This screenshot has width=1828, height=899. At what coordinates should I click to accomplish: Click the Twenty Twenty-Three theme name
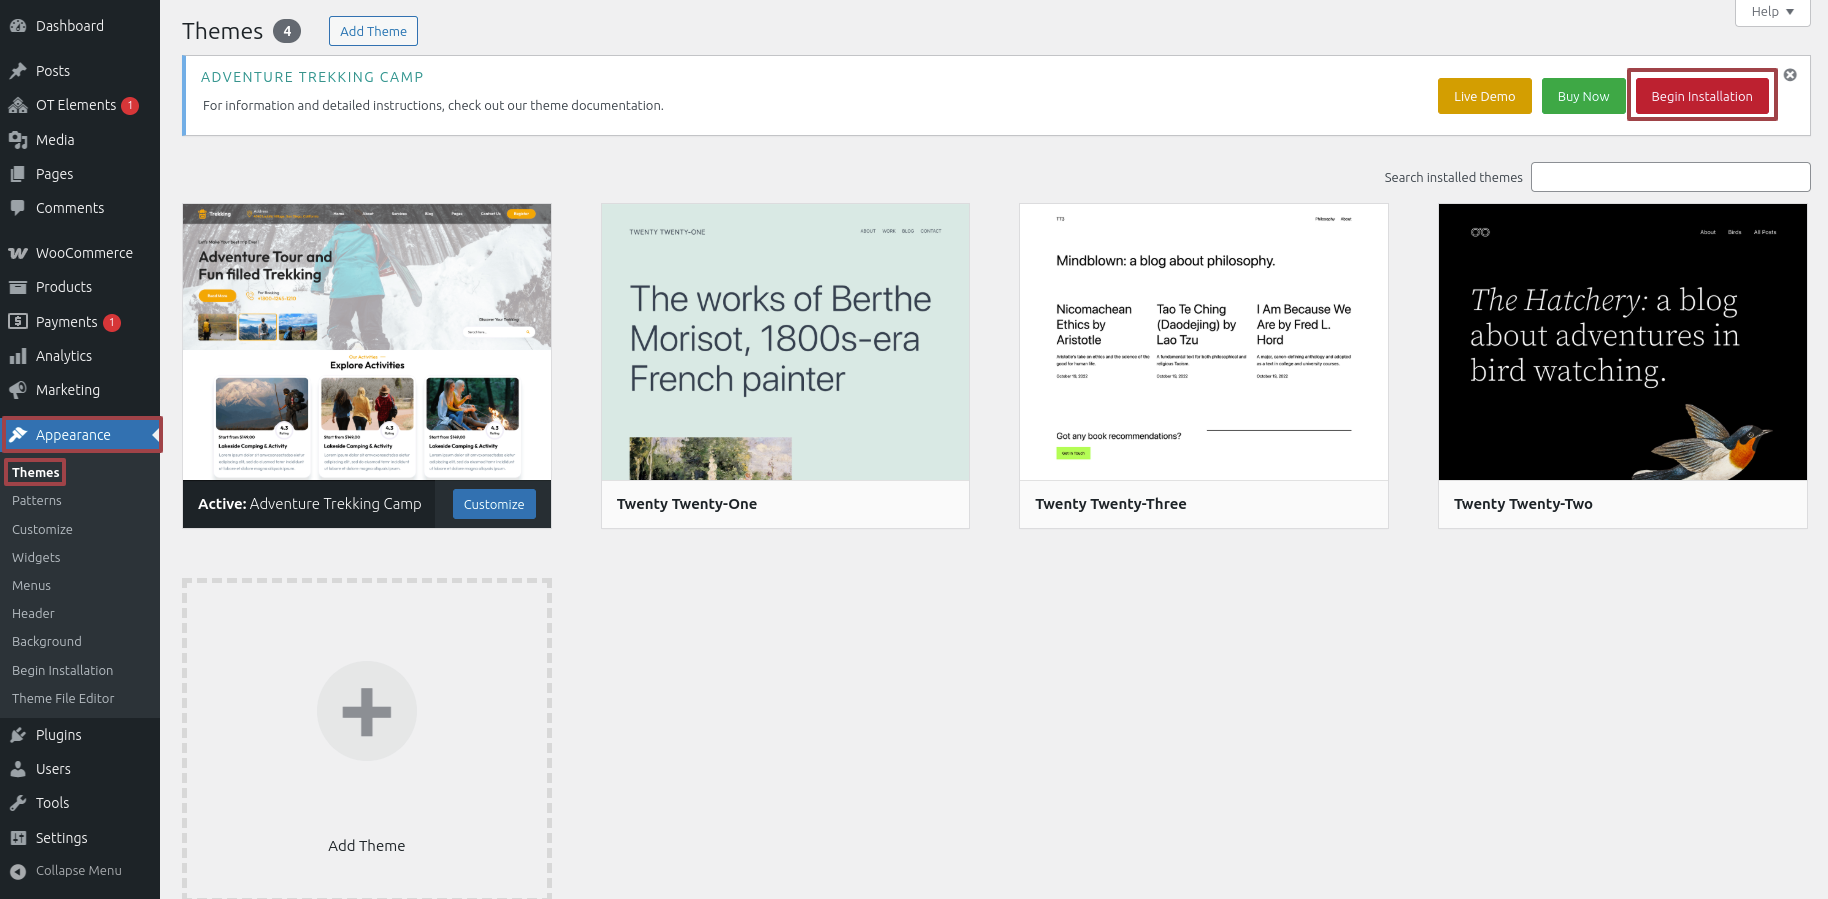click(x=1111, y=504)
